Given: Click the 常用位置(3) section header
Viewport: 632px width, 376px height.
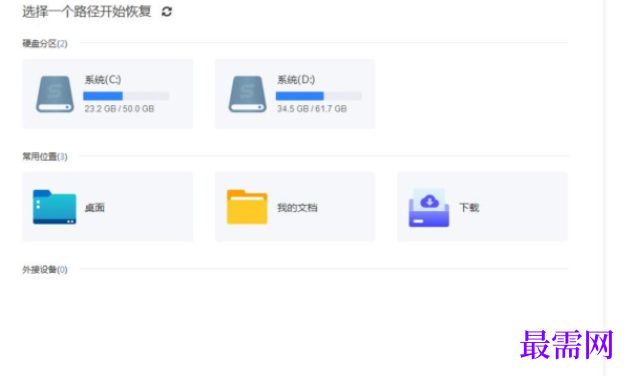Looking at the screenshot, I should pyautogui.click(x=45, y=156).
